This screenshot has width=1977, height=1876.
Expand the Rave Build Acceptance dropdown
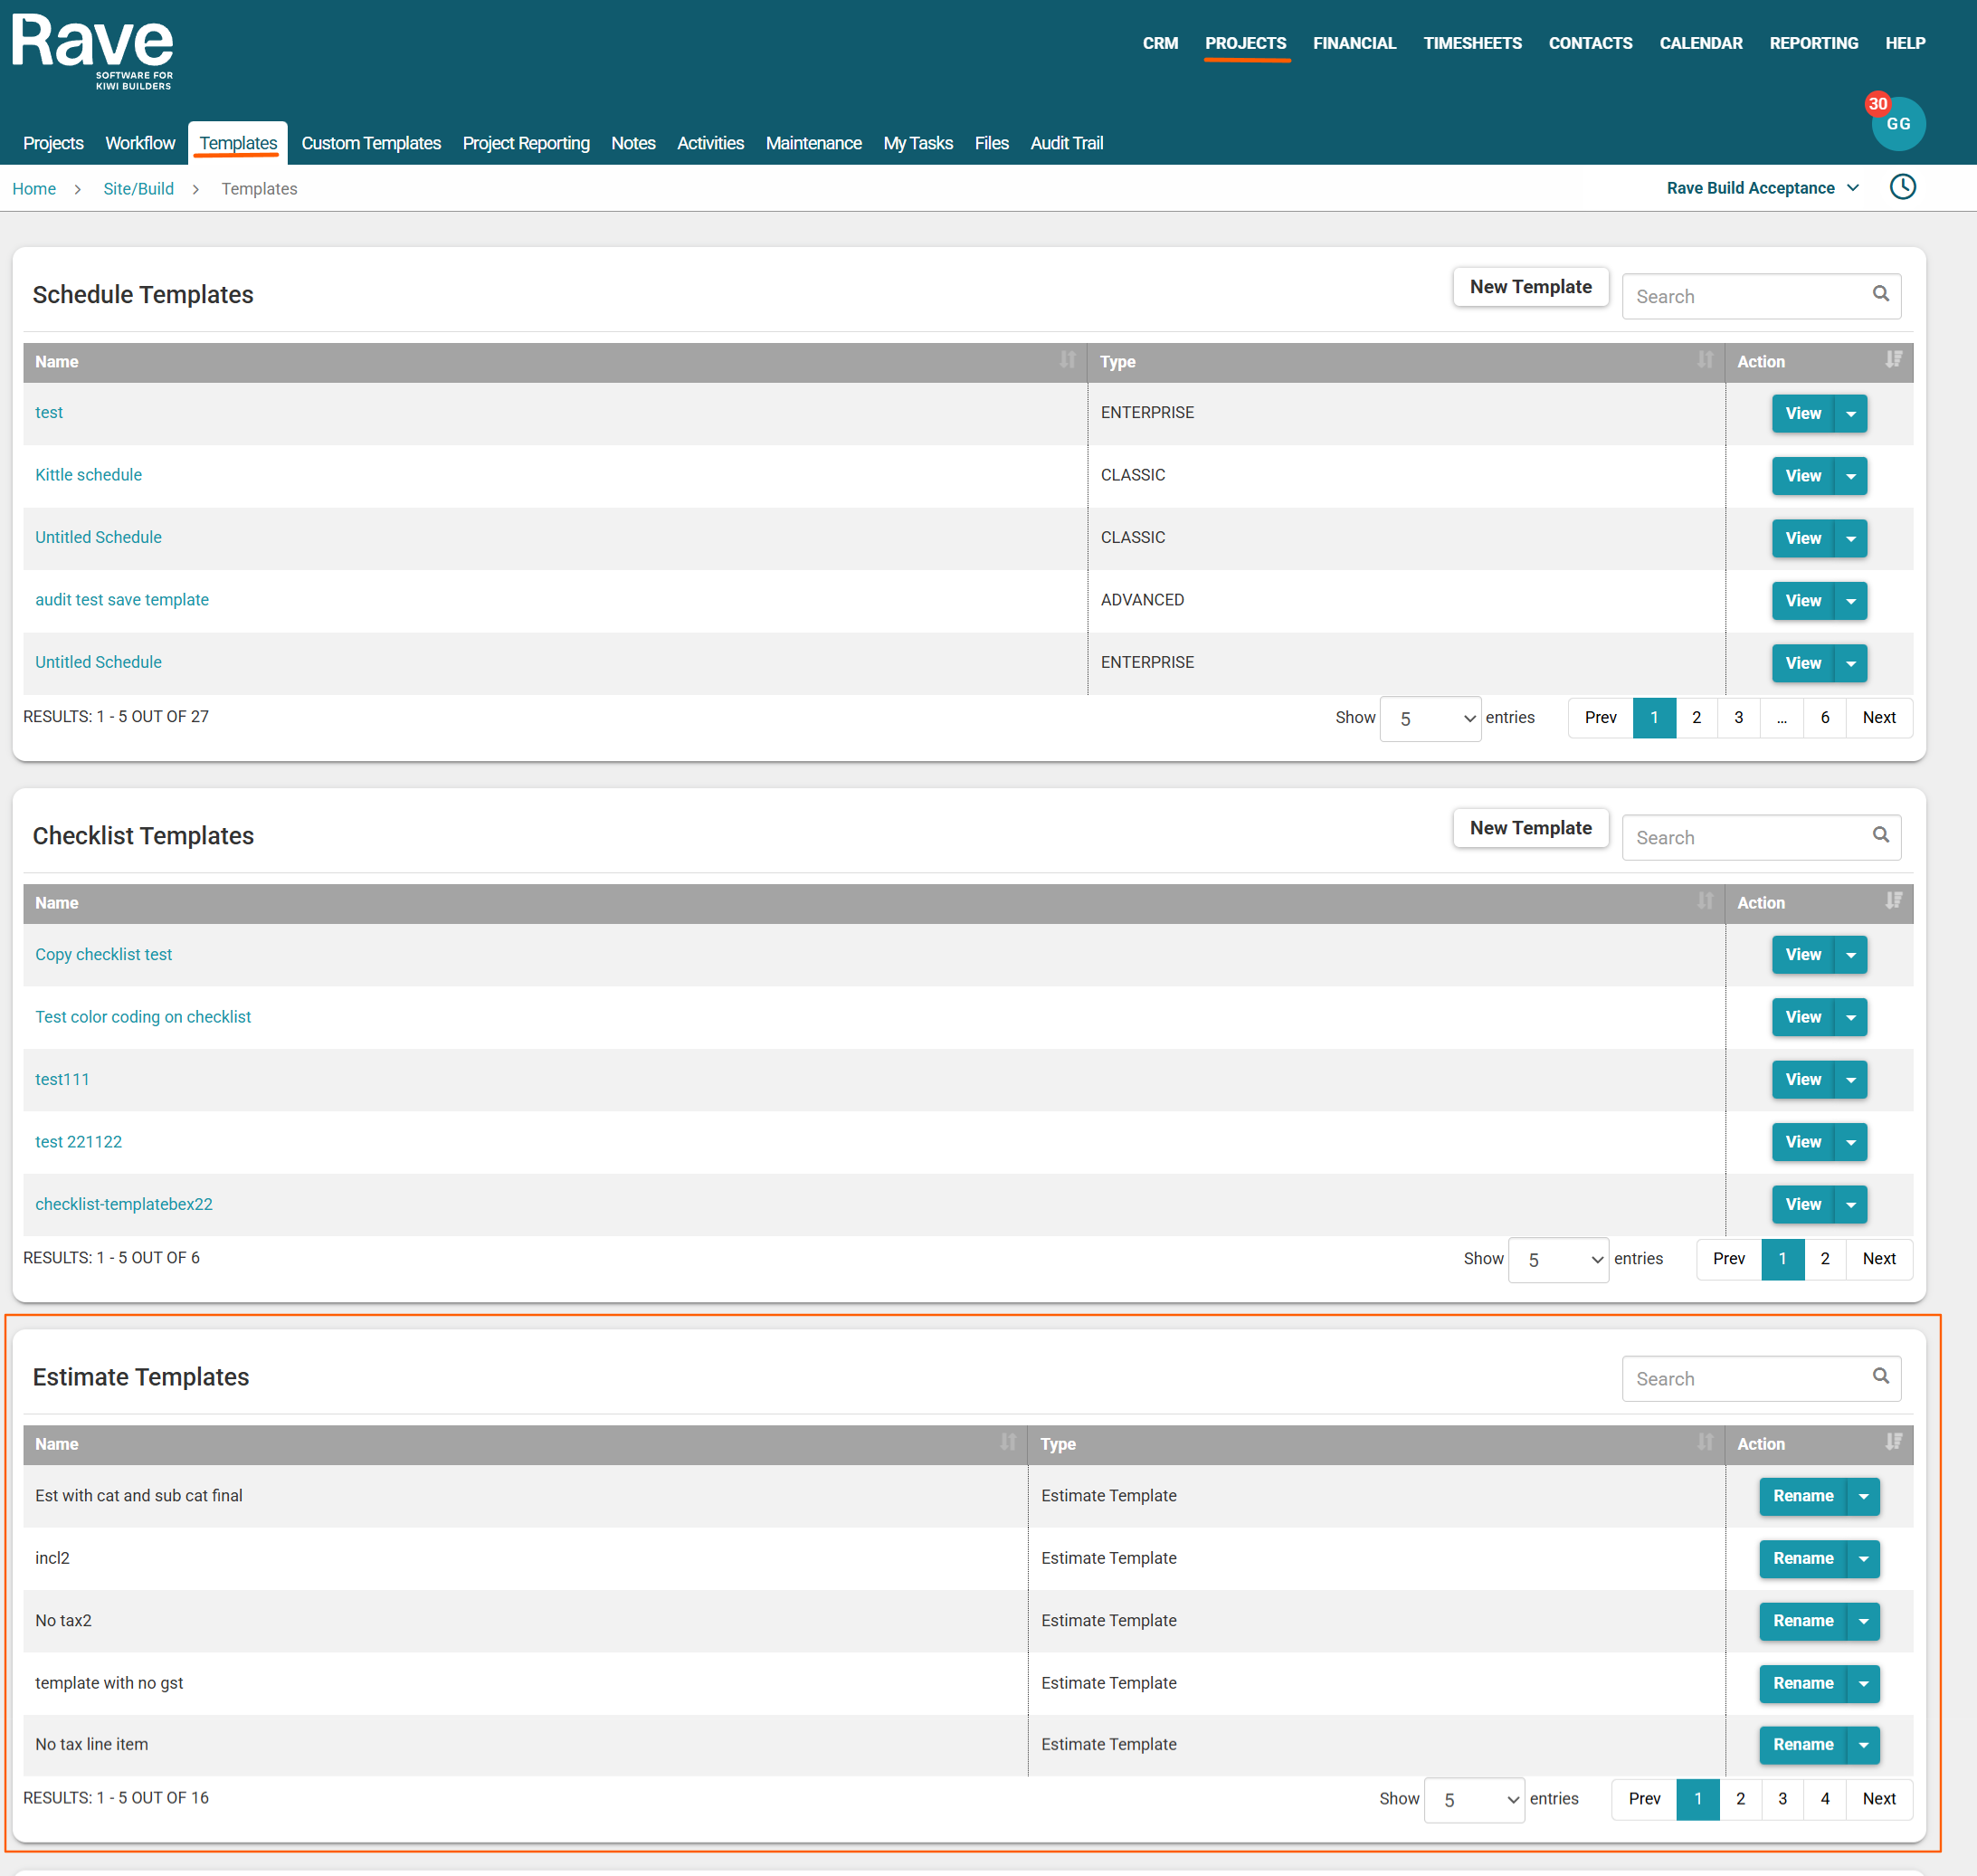1762,188
